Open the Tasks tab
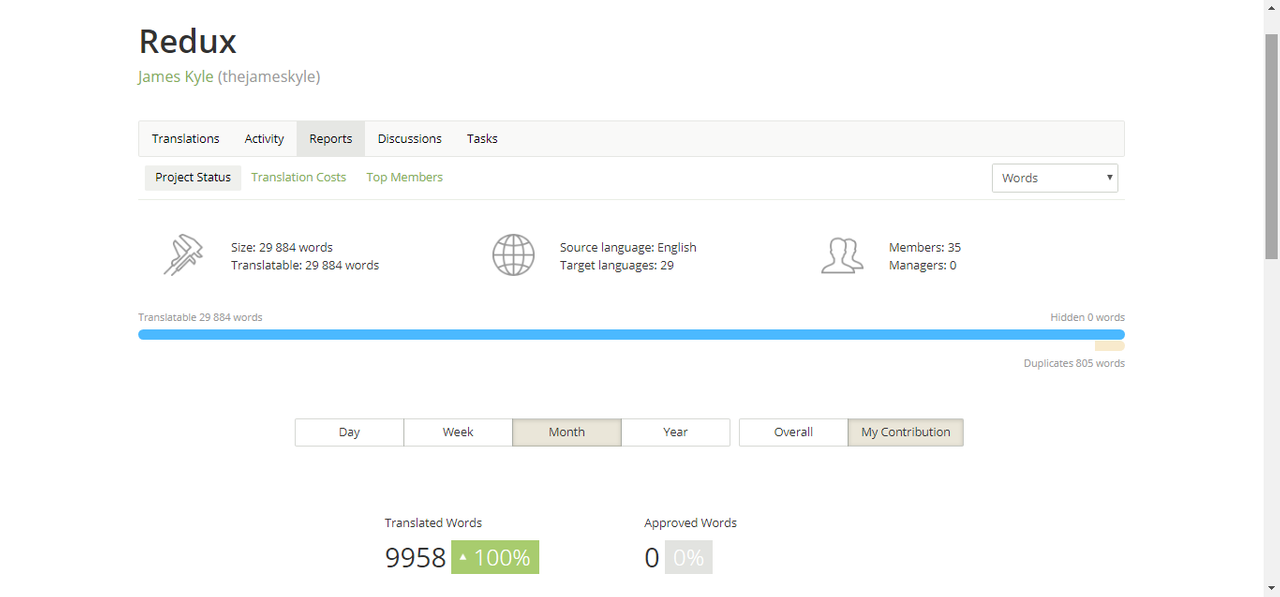Screen dimensions: 1280x597 (482, 139)
